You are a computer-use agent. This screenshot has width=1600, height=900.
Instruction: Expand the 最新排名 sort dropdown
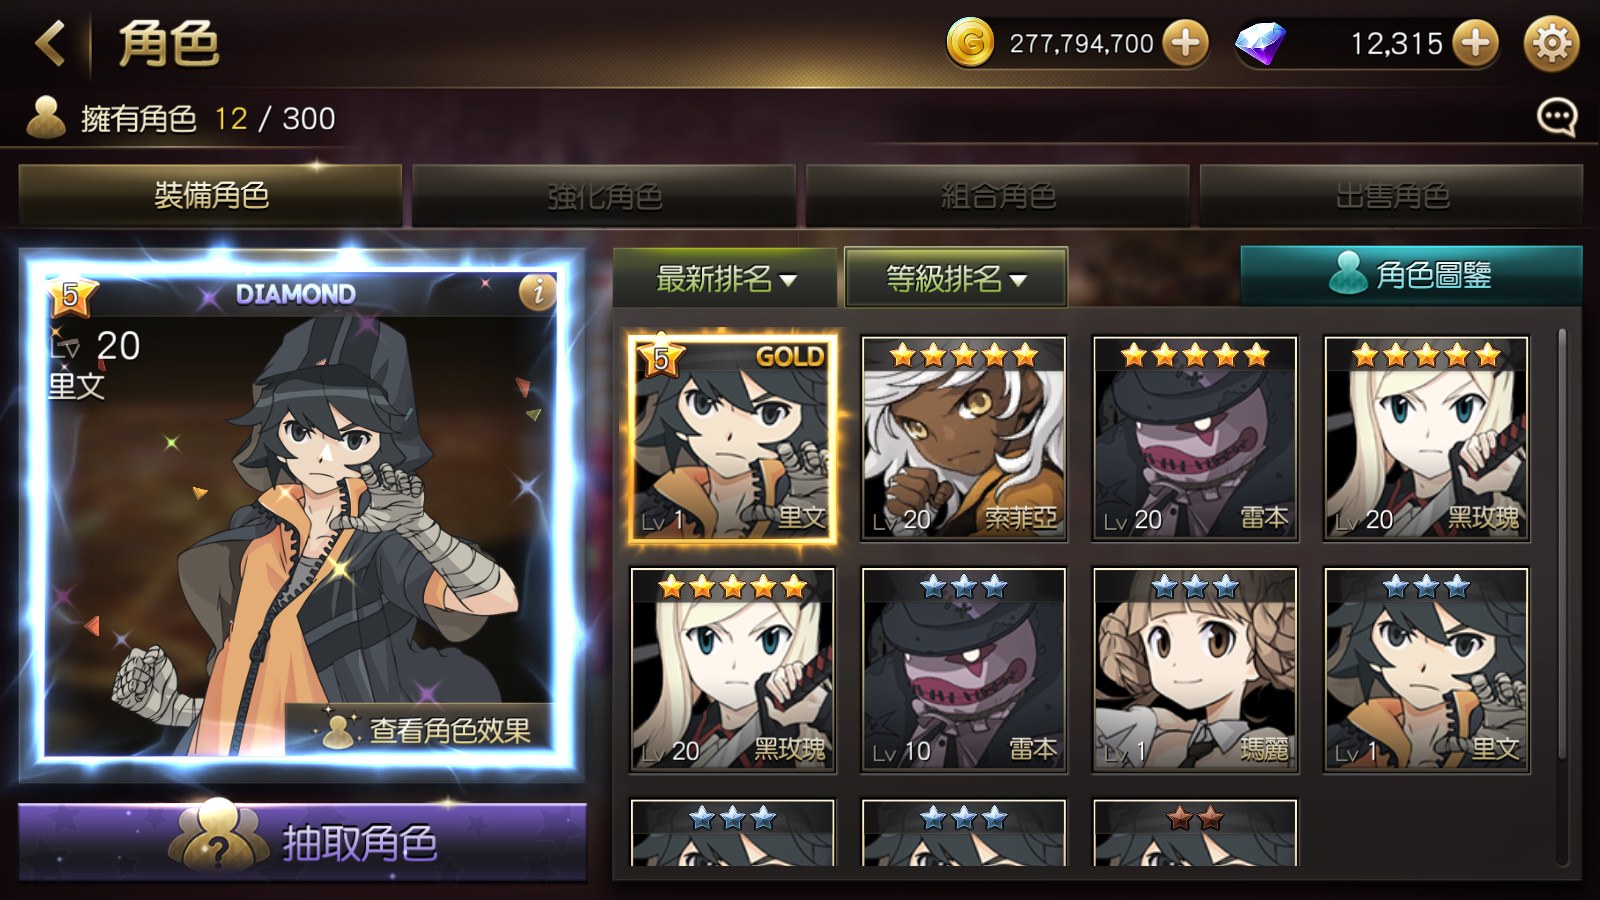click(x=725, y=278)
